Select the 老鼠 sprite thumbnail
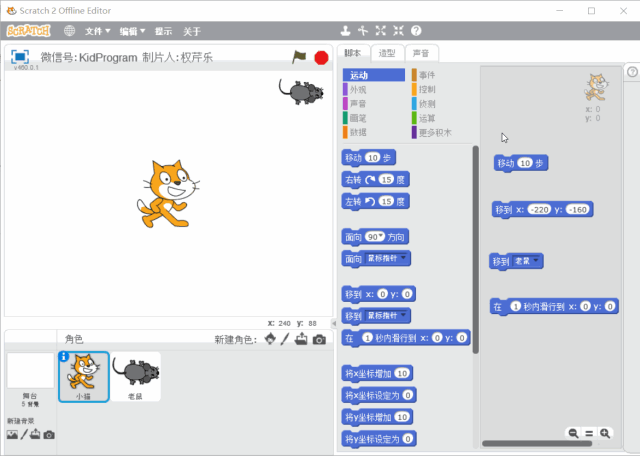This screenshot has width=640, height=456. pos(136,377)
